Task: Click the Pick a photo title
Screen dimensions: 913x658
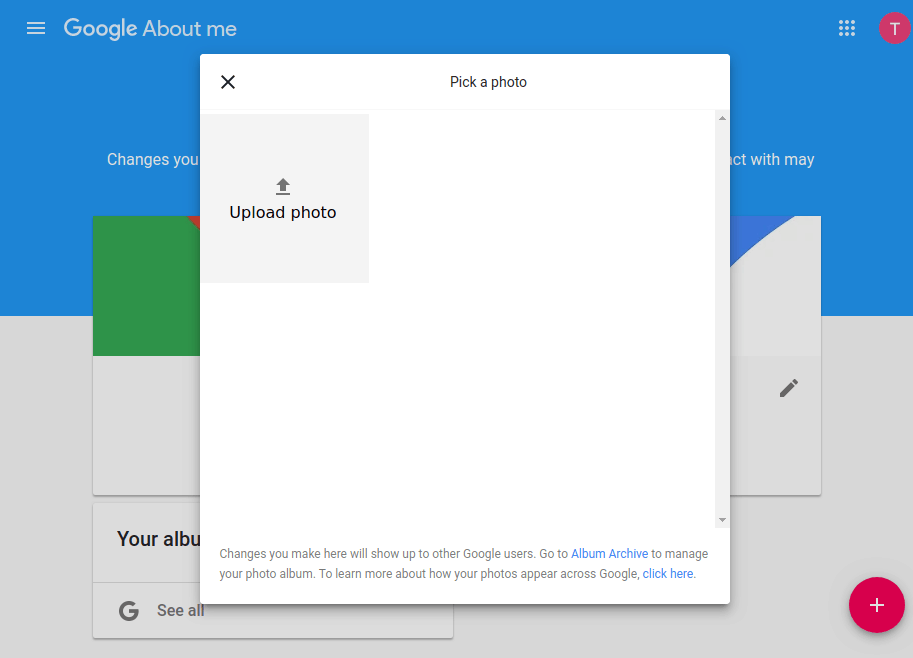Action: pos(488,82)
